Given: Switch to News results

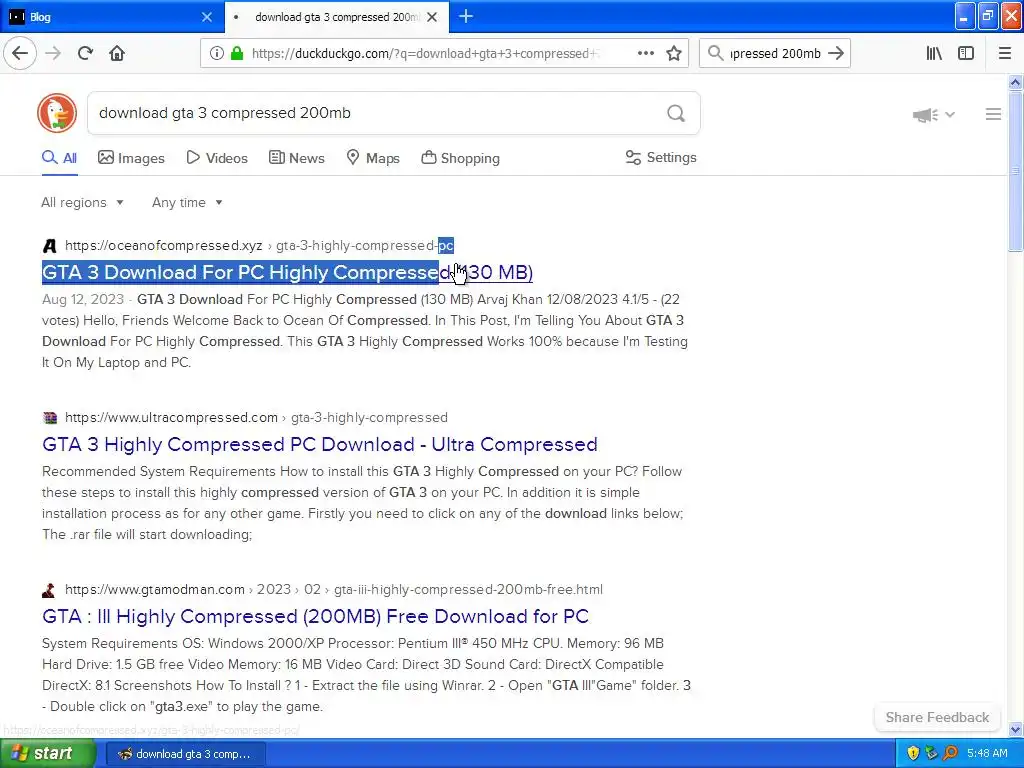Looking at the screenshot, I should click(x=296, y=158).
